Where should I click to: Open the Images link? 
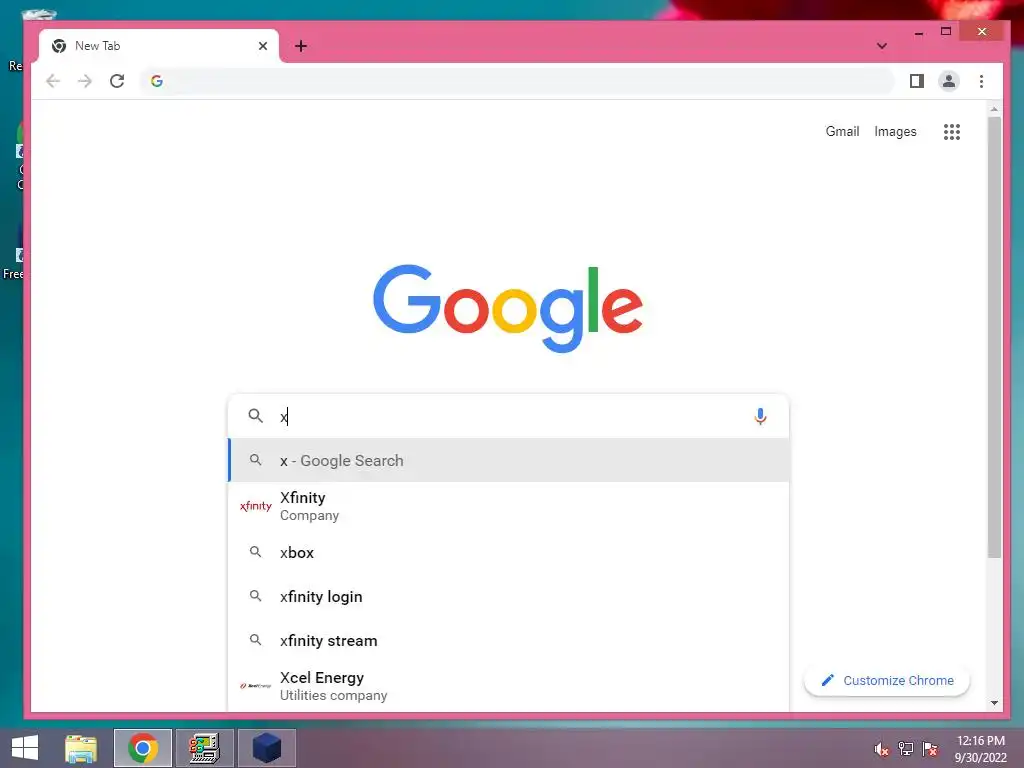coord(895,132)
